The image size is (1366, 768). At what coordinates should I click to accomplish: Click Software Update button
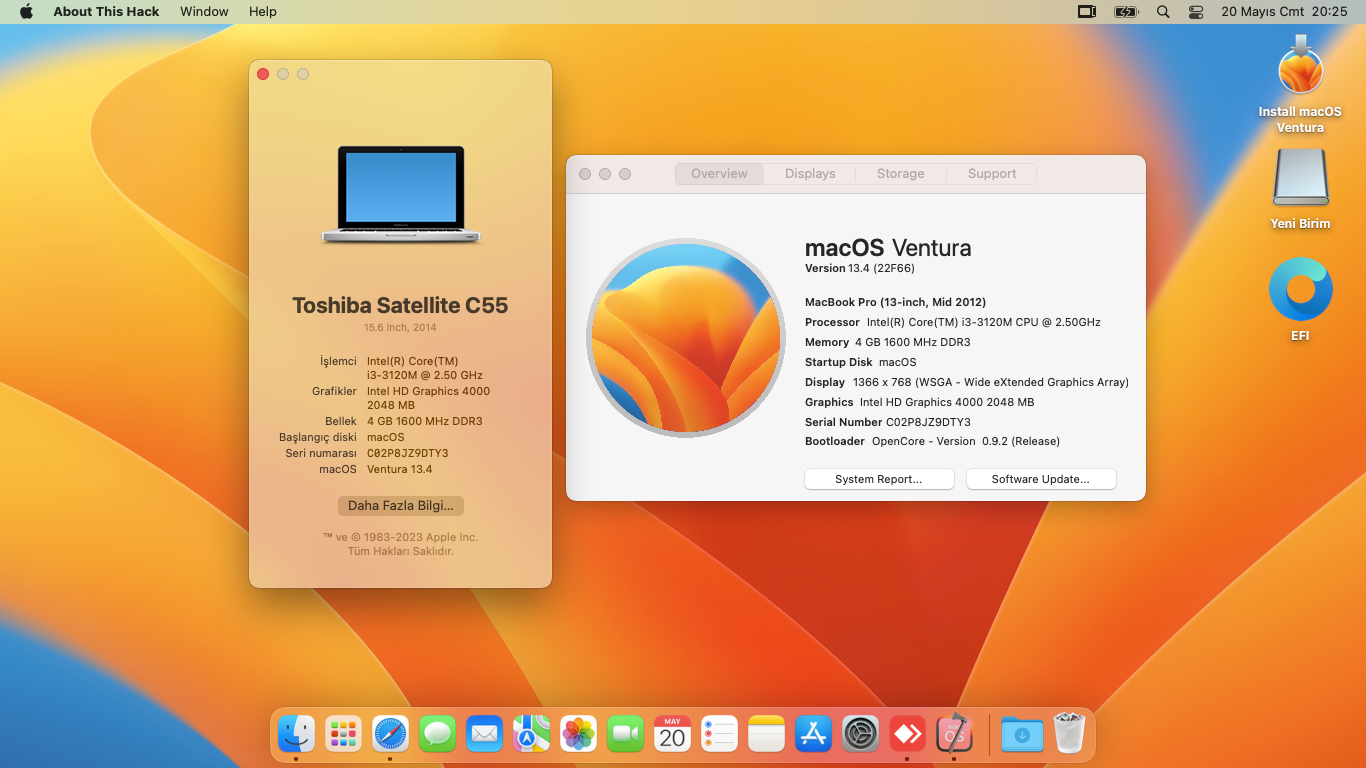pos(1041,479)
